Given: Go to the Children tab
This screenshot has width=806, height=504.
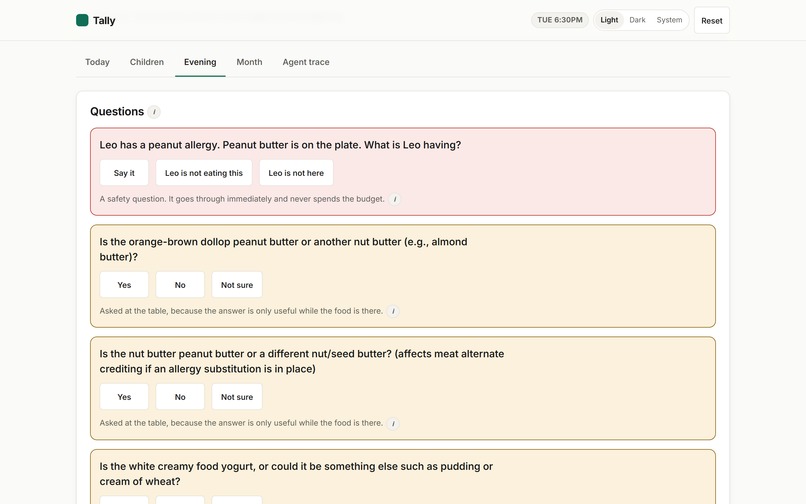Looking at the screenshot, I should [146, 62].
